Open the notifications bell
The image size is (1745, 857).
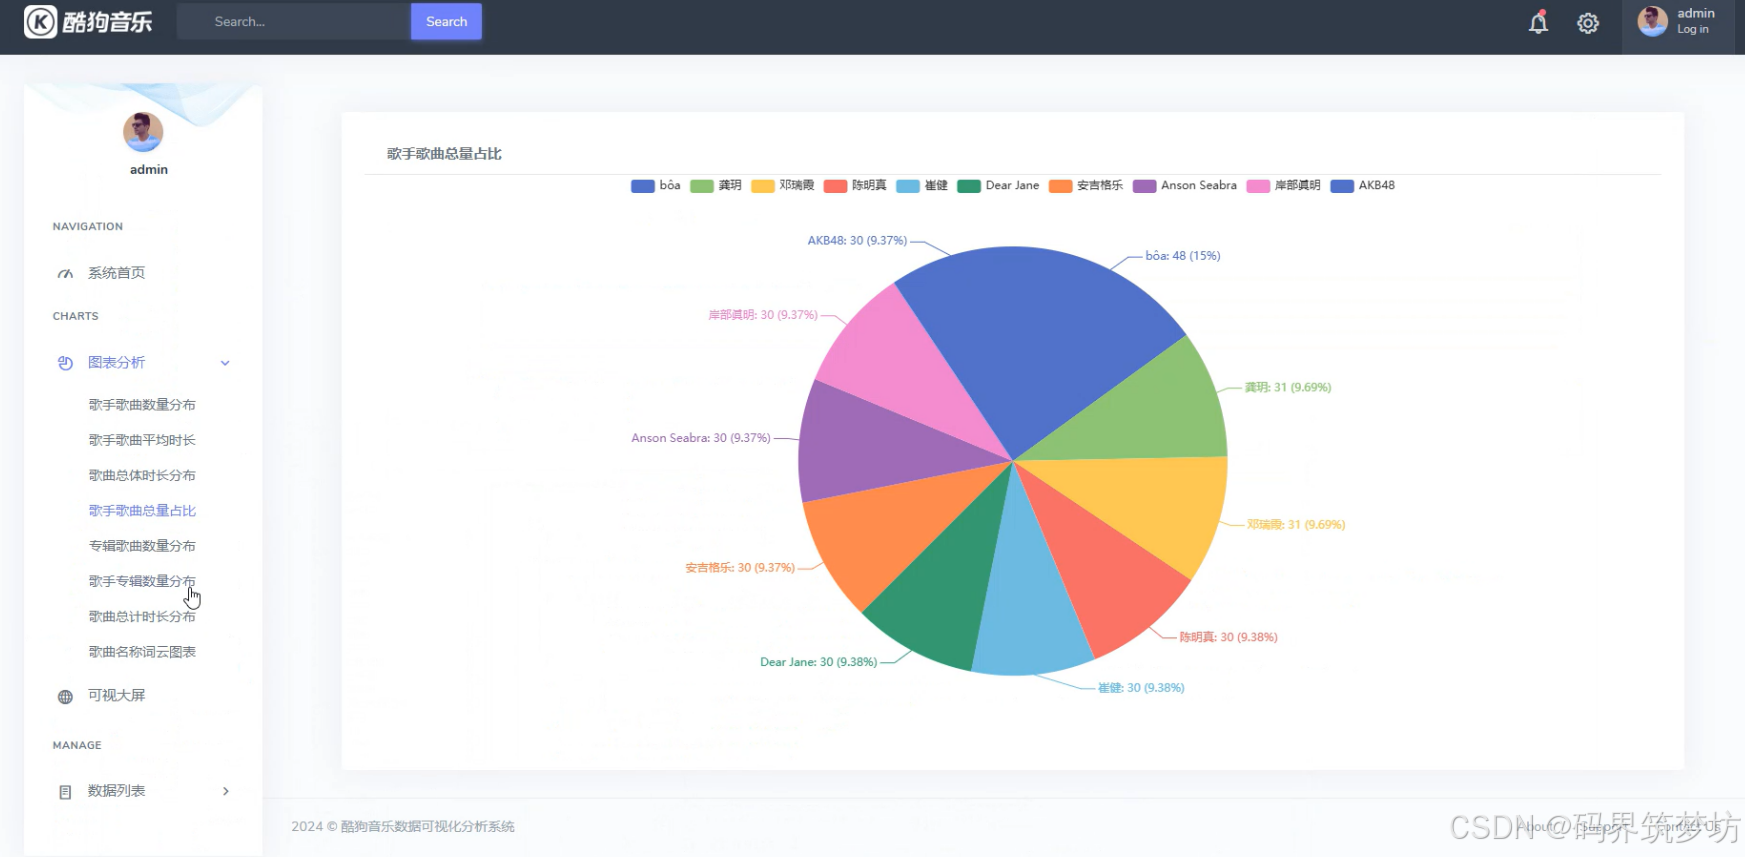(1538, 22)
